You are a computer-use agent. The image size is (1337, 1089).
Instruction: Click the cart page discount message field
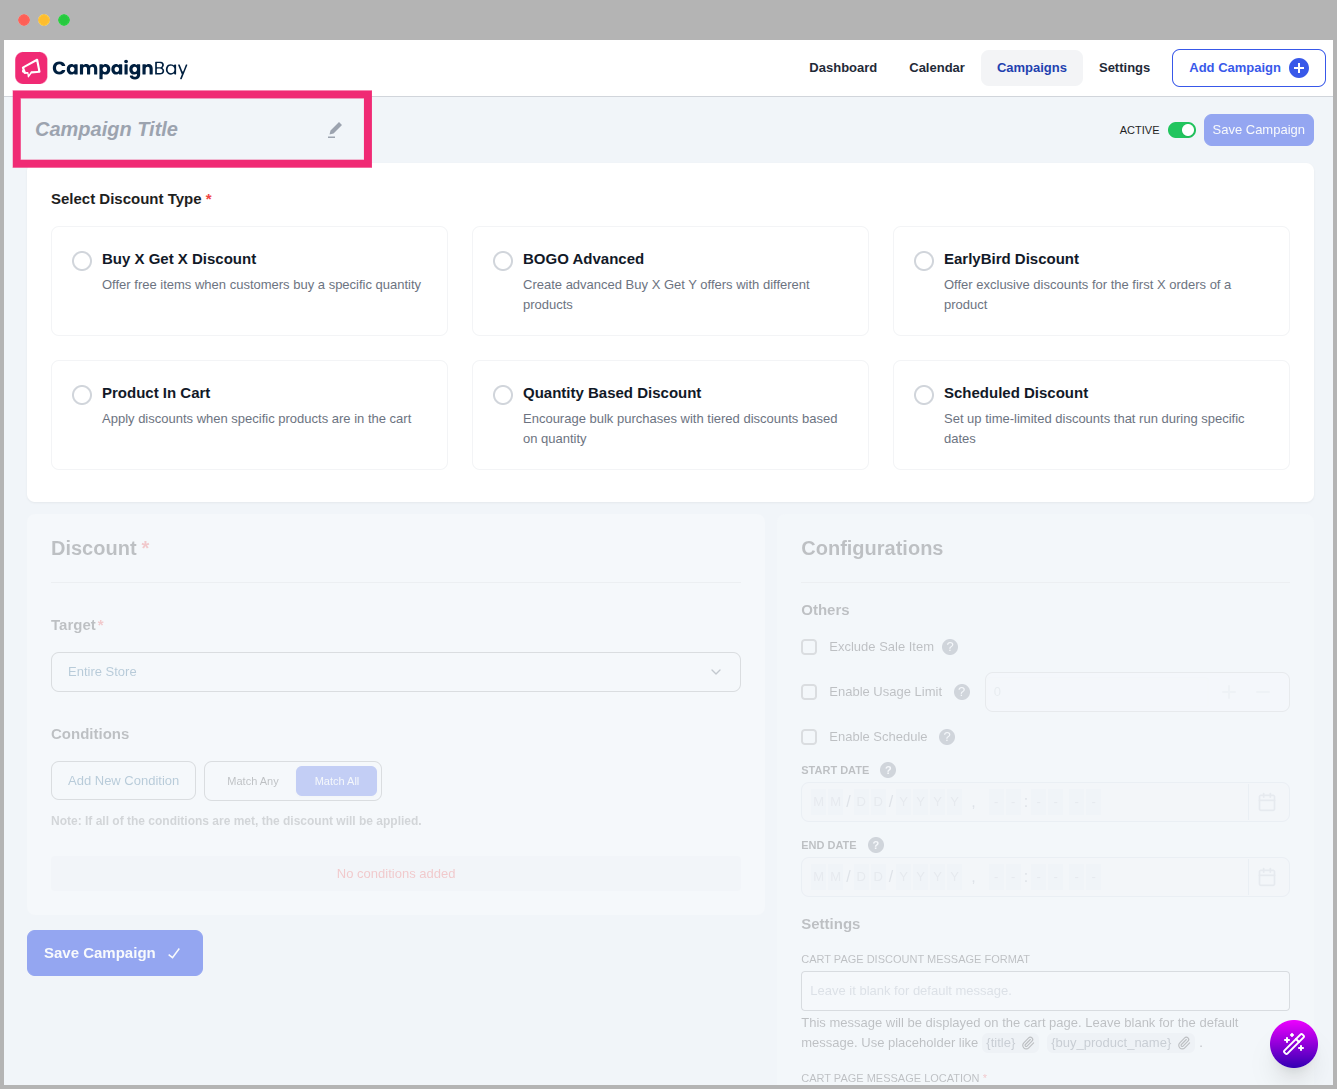pos(1044,991)
